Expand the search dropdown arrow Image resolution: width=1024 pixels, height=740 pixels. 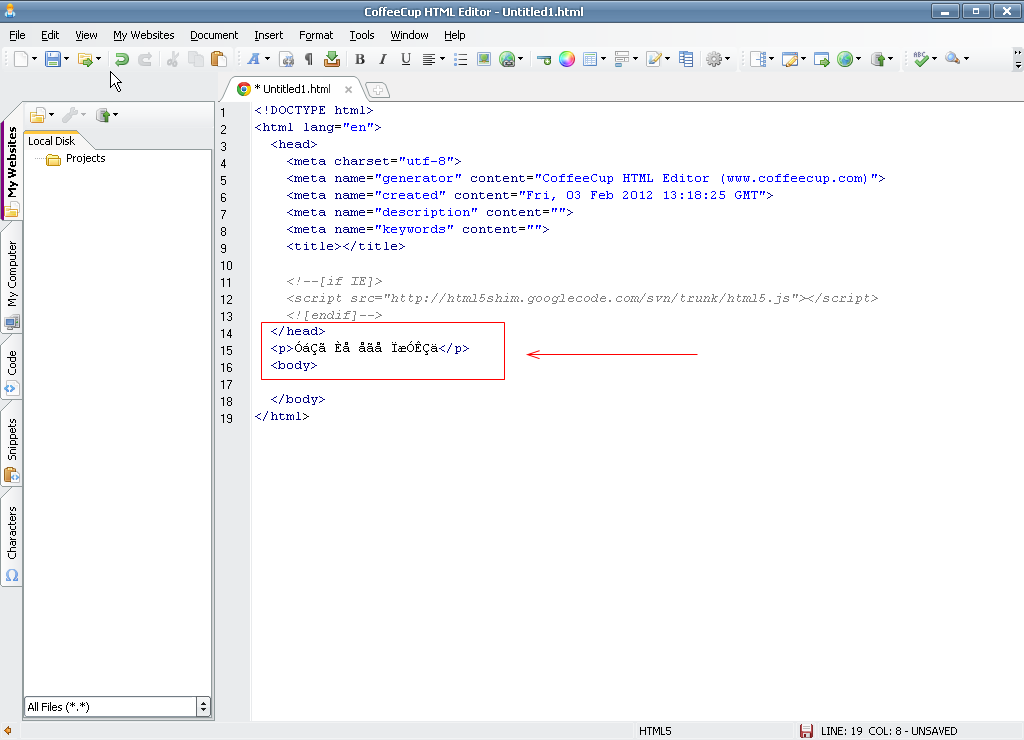pos(967,59)
